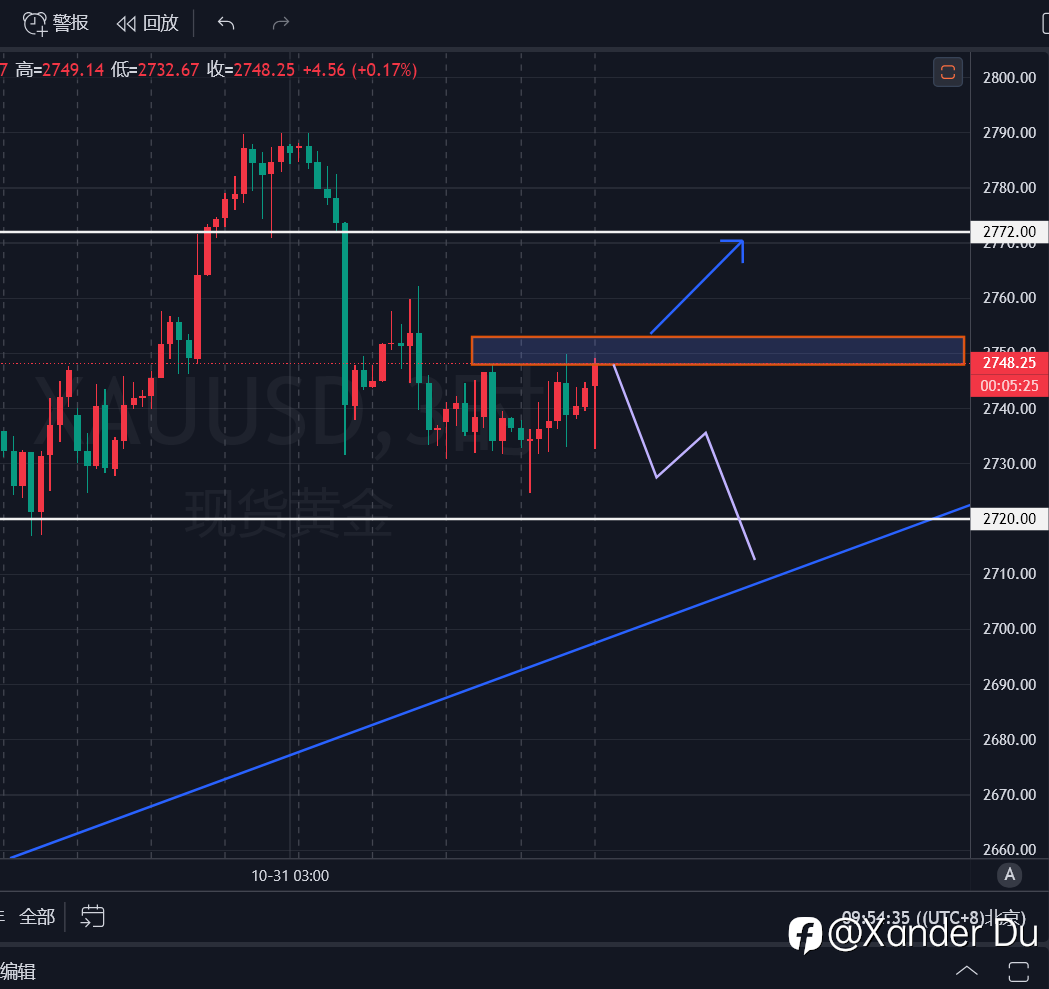Maximize bottom panel square icon
The width and height of the screenshot is (1049, 989).
coord(1018,971)
